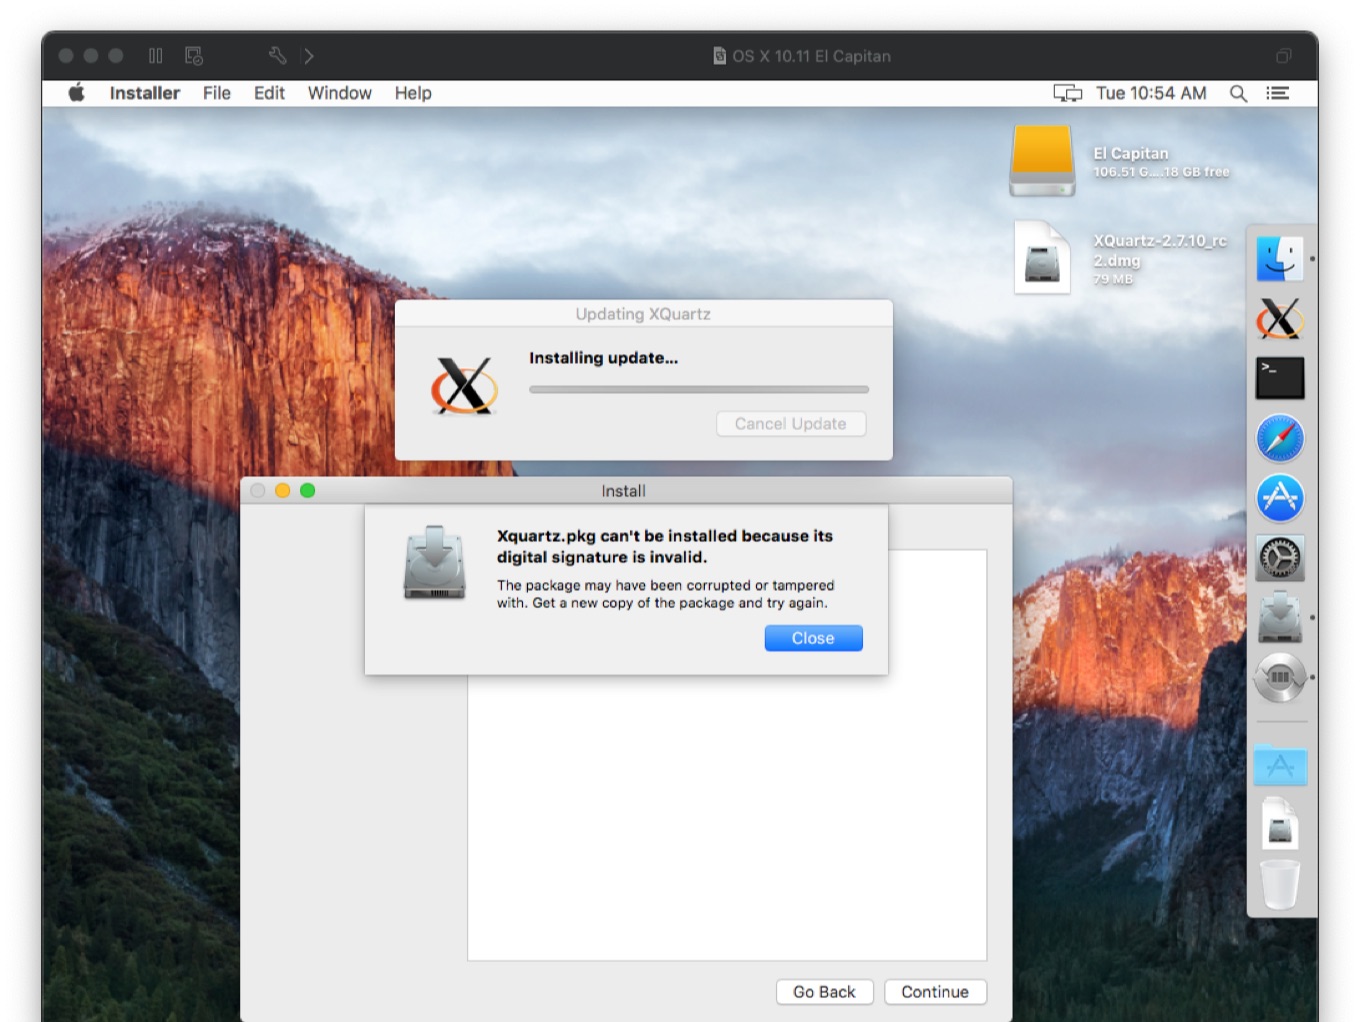1360x1022 pixels.
Task: Click the 'OS X 10.11 El Capitan' VM title
Action: coord(811,56)
